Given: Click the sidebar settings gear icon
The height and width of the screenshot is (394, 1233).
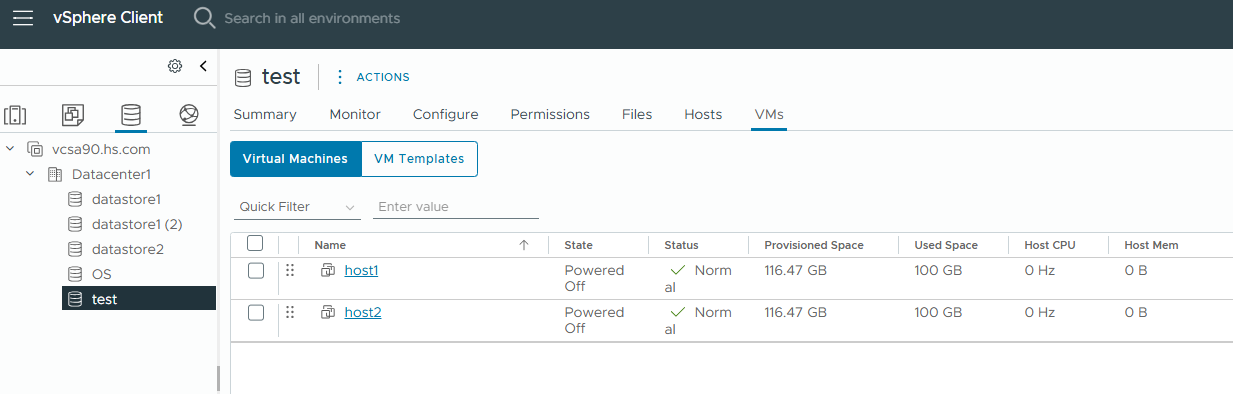Looking at the screenshot, I should (x=175, y=66).
